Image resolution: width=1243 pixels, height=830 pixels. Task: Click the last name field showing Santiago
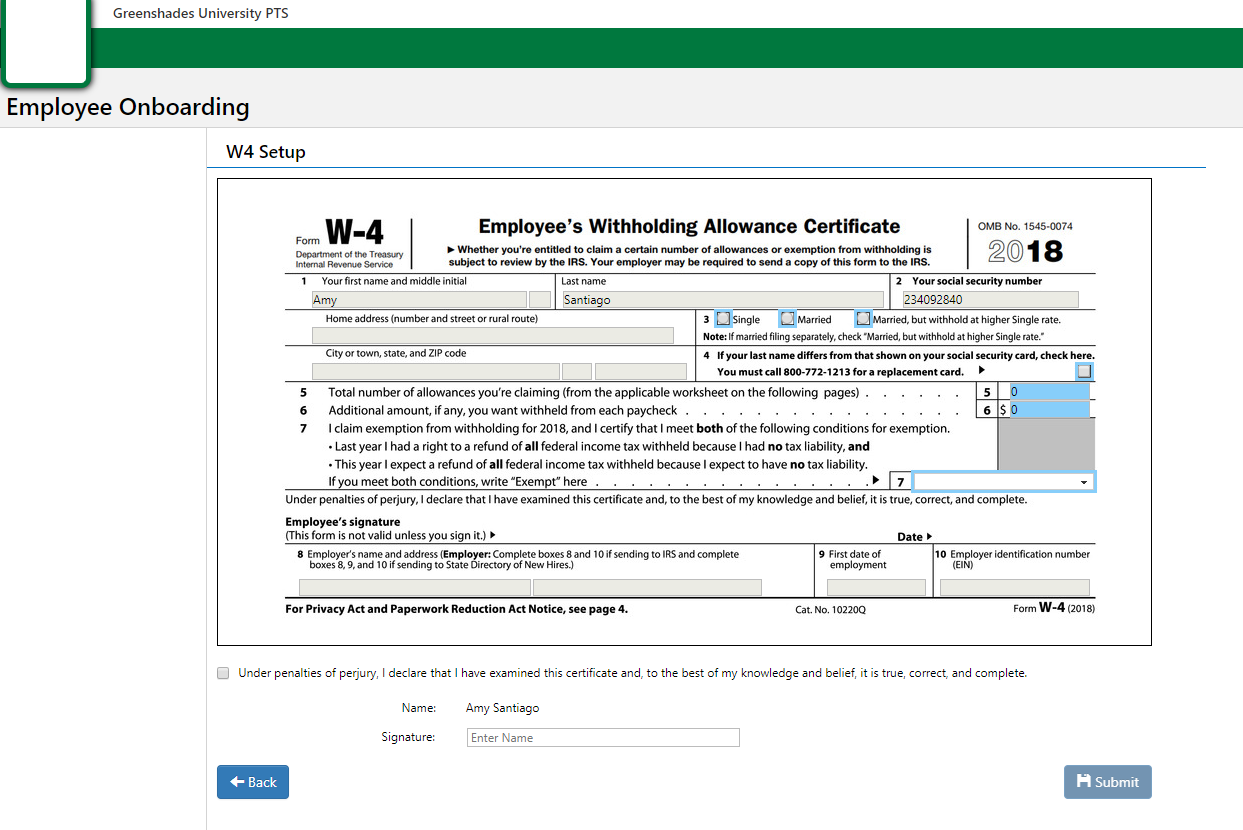point(722,299)
